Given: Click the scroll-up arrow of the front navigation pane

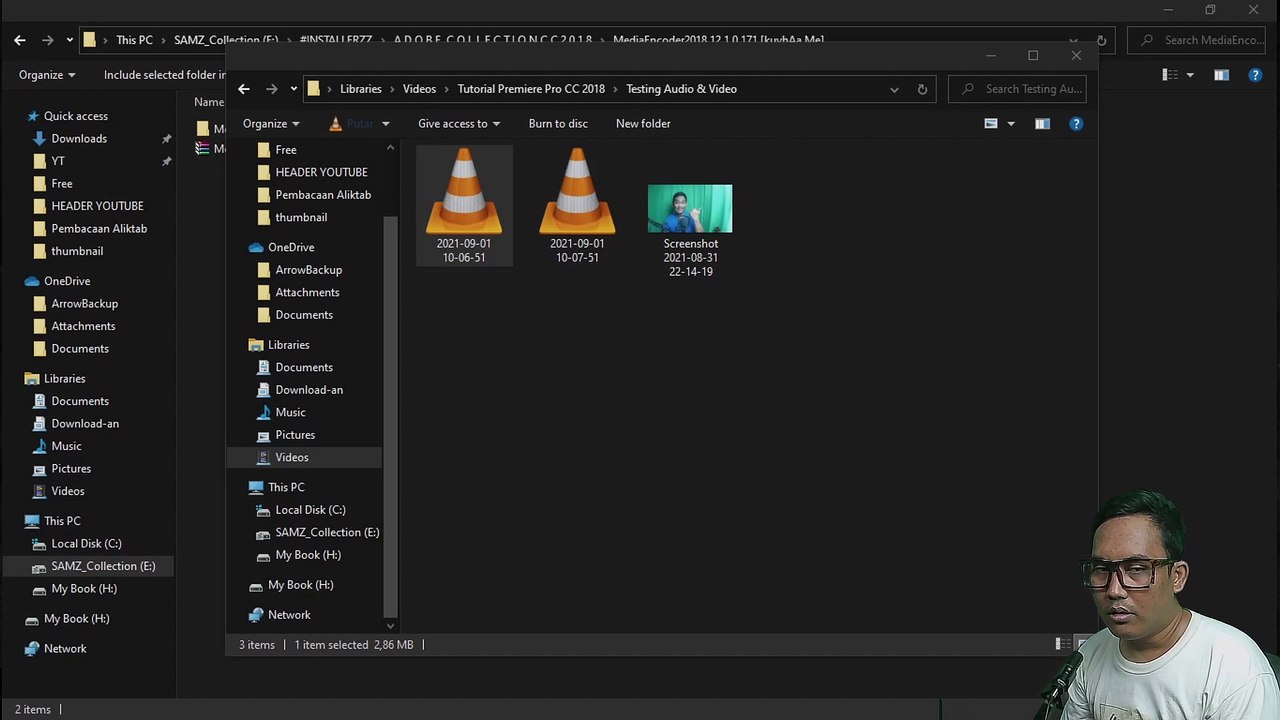Looking at the screenshot, I should pyautogui.click(x=390, y=148).
